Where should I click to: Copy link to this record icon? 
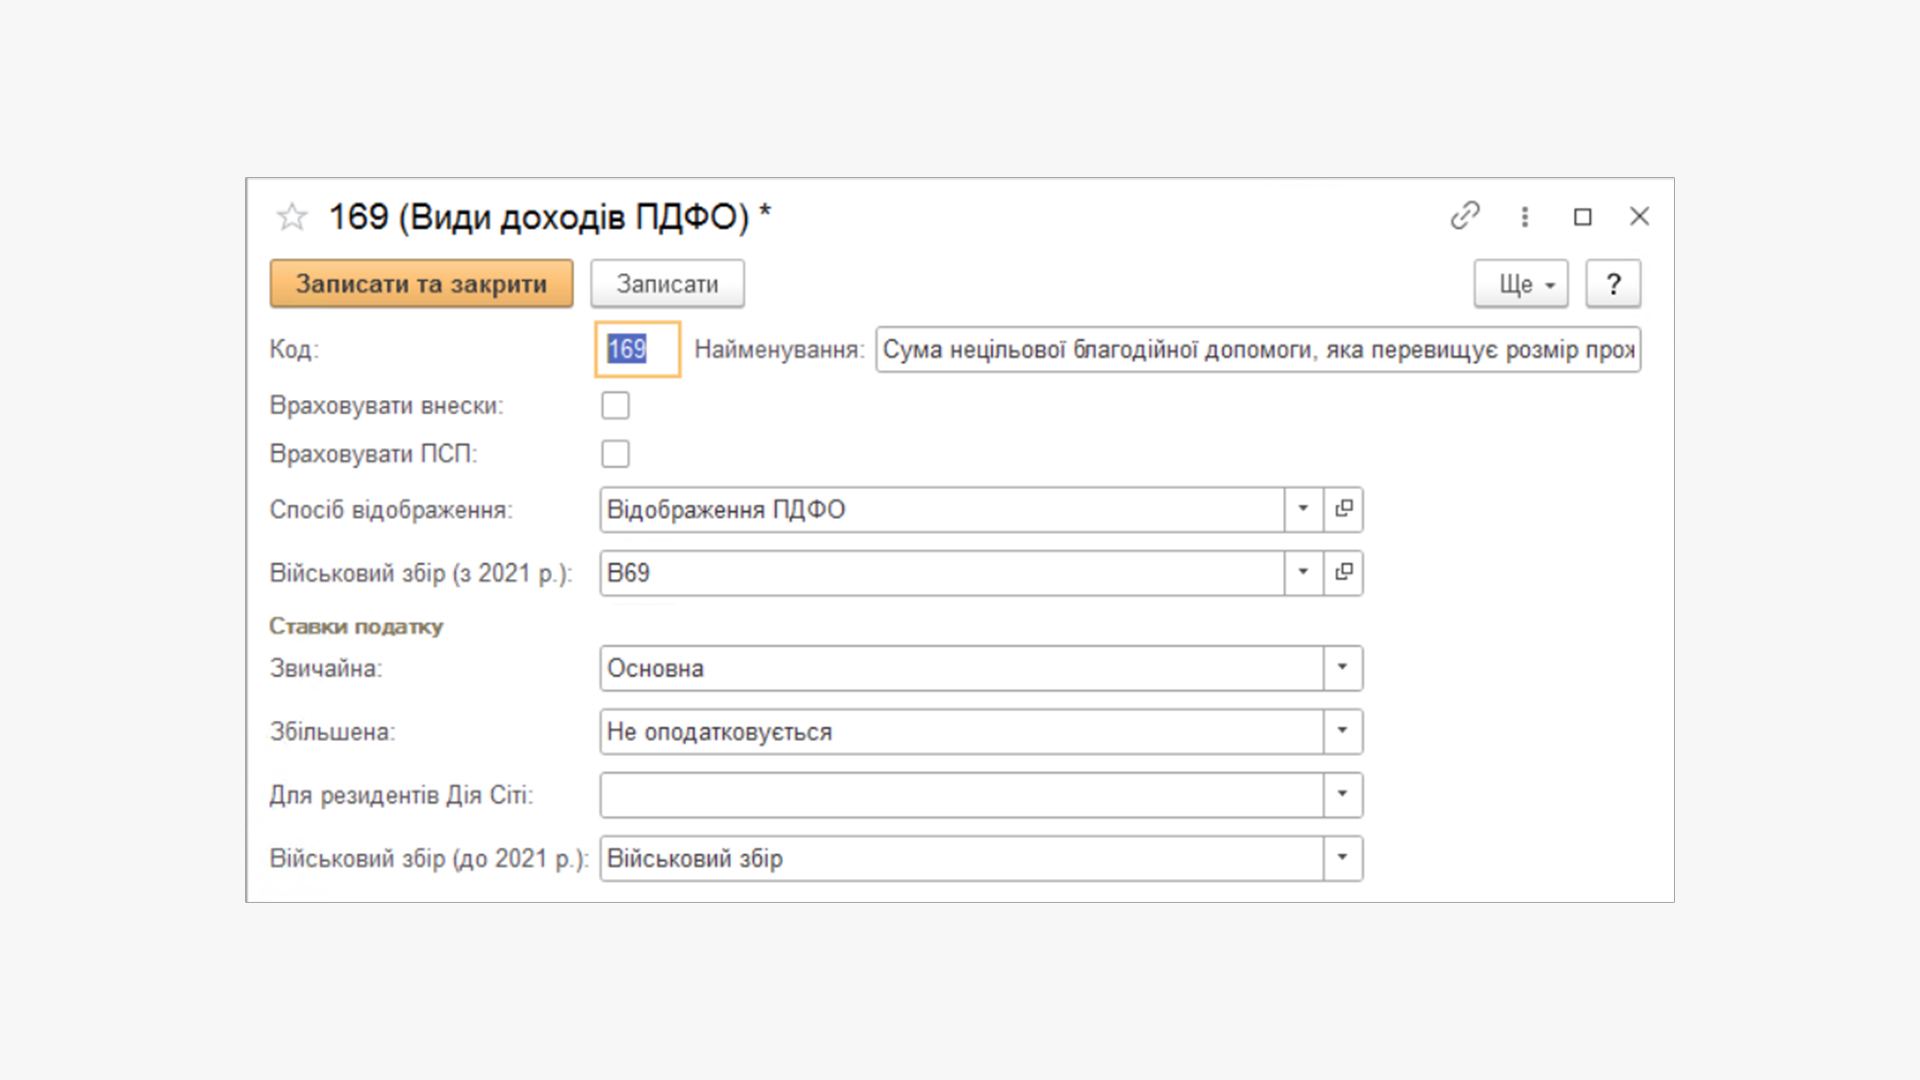point(1465,216)
